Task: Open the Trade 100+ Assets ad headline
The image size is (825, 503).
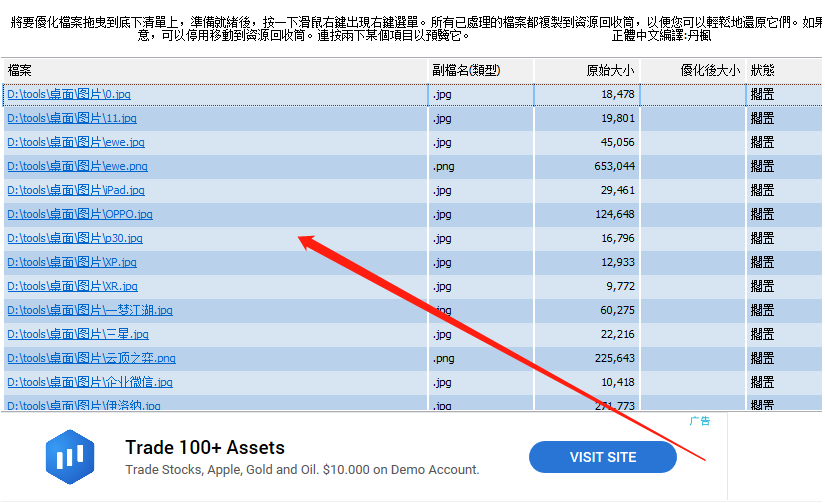Action: point(205,448)
